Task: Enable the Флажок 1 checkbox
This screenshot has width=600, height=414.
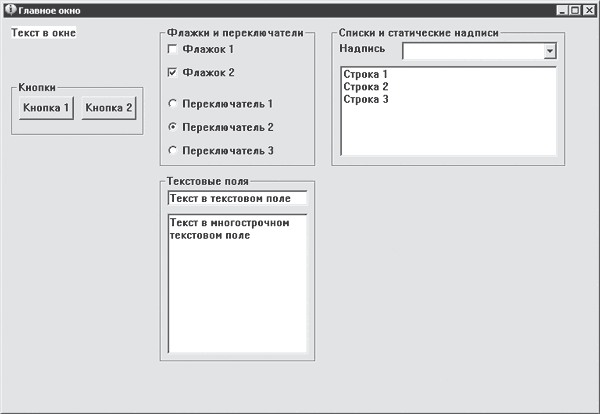Action: 173,49
